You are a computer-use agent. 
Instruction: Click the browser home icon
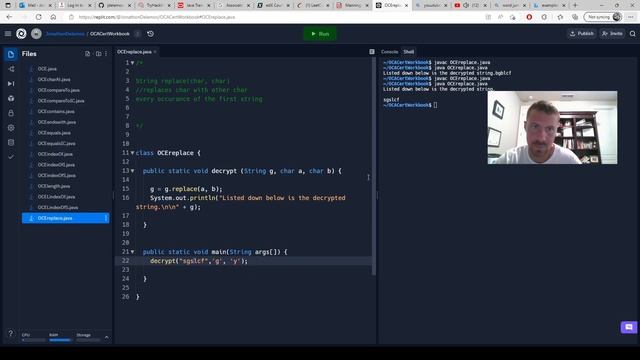click(53, 17)
